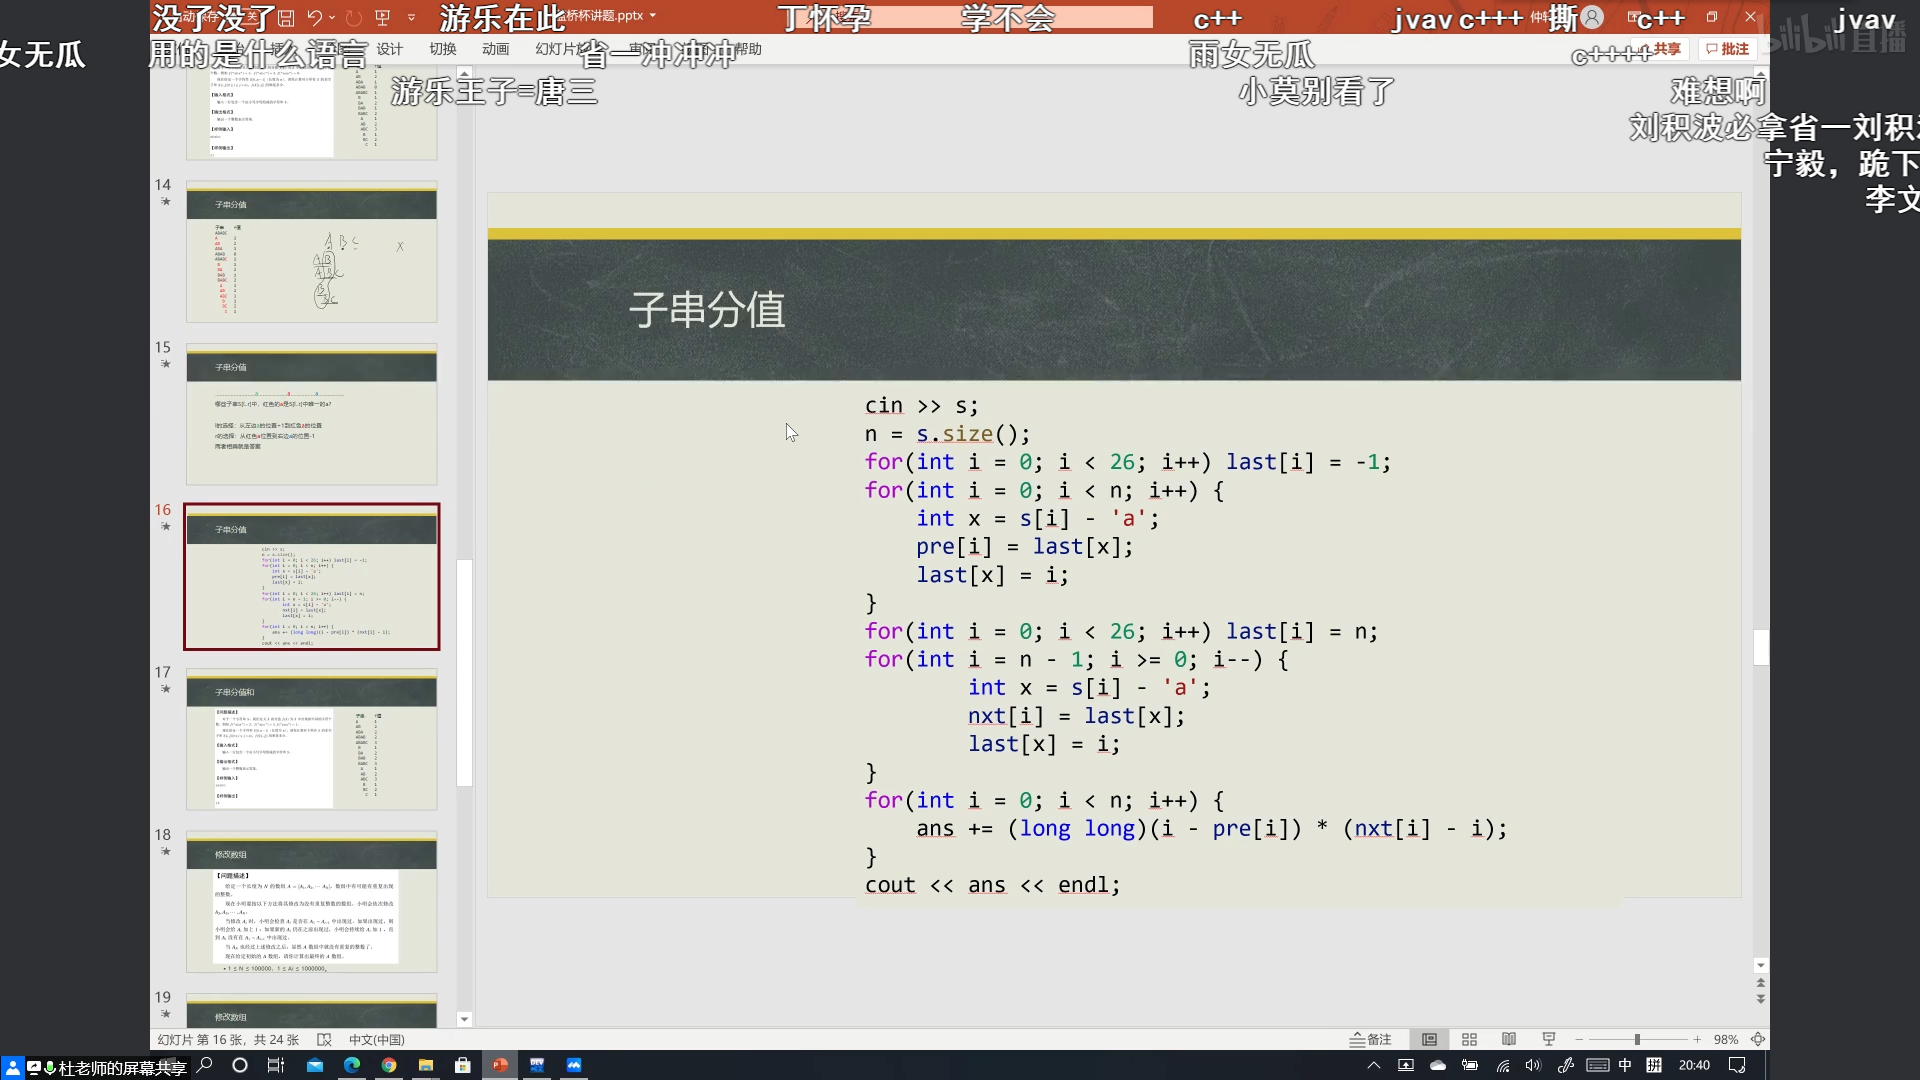
Task: Click the Save icon in title bar
Action: [x=287, y=18]
